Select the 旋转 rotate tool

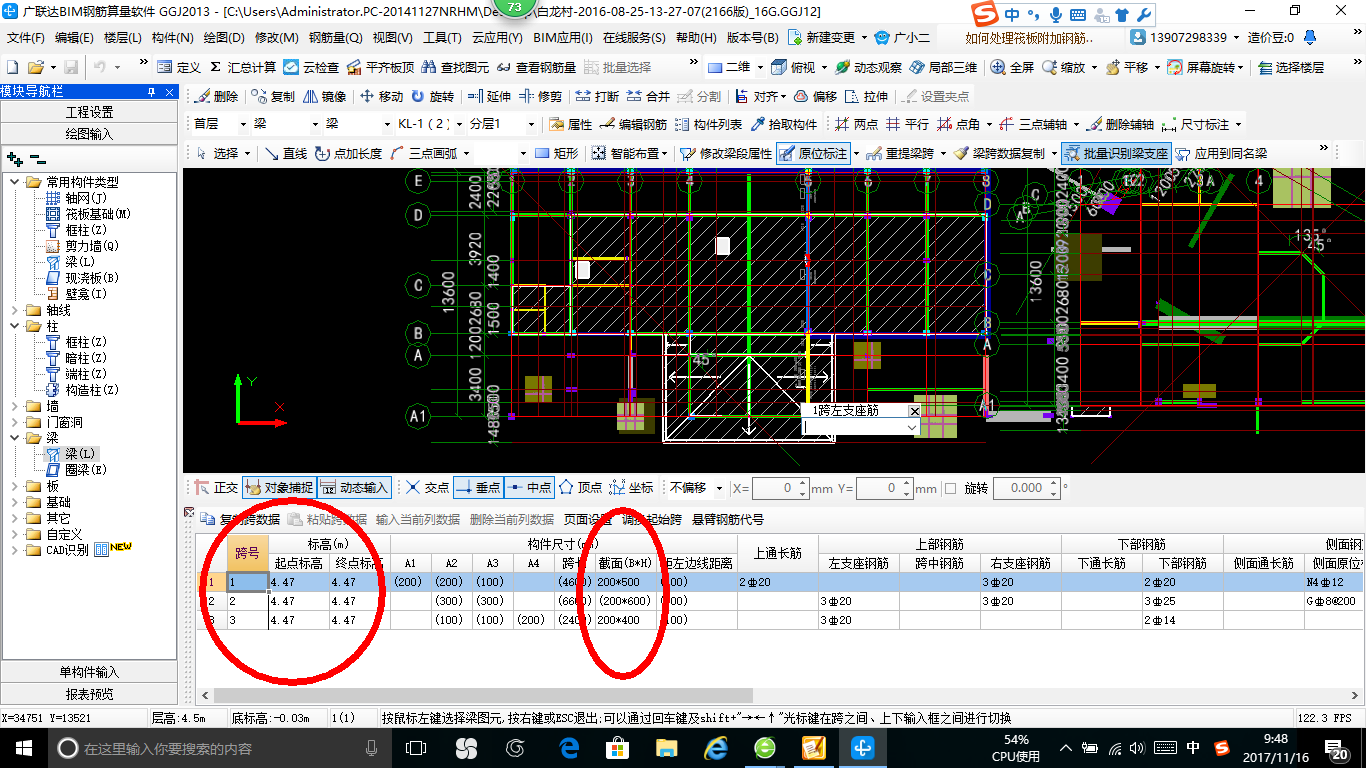click(x=432, y=97)
